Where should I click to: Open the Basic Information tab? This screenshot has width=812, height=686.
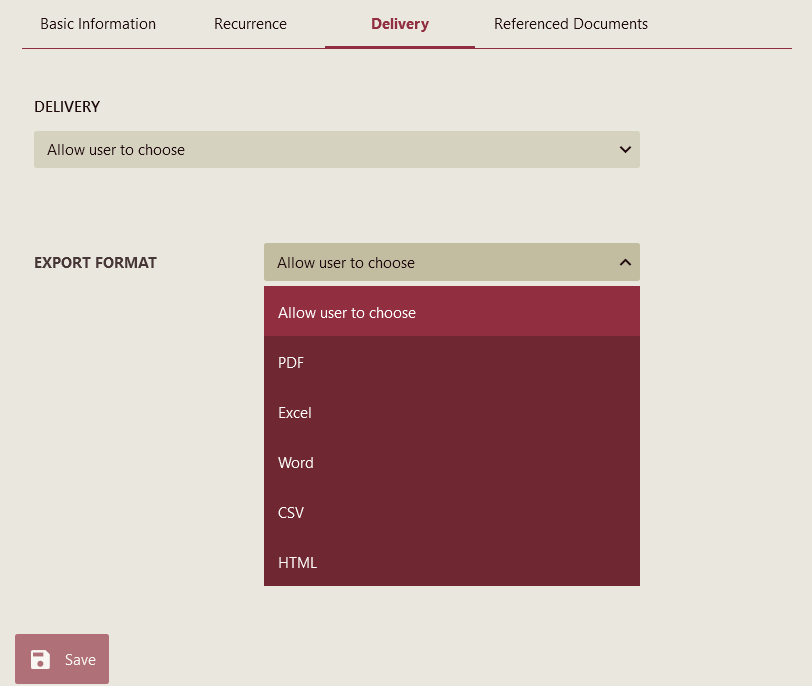click(x=98, y=24)
